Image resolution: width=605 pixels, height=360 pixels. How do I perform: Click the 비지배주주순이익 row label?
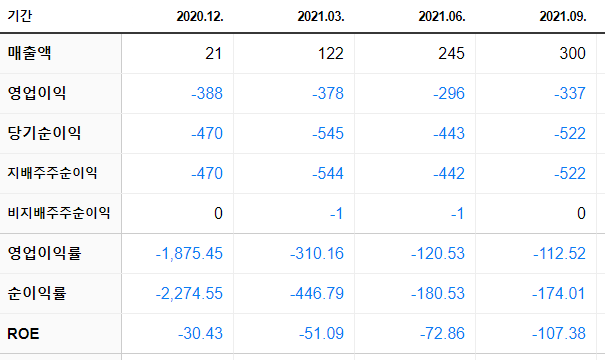click(59, 213)
